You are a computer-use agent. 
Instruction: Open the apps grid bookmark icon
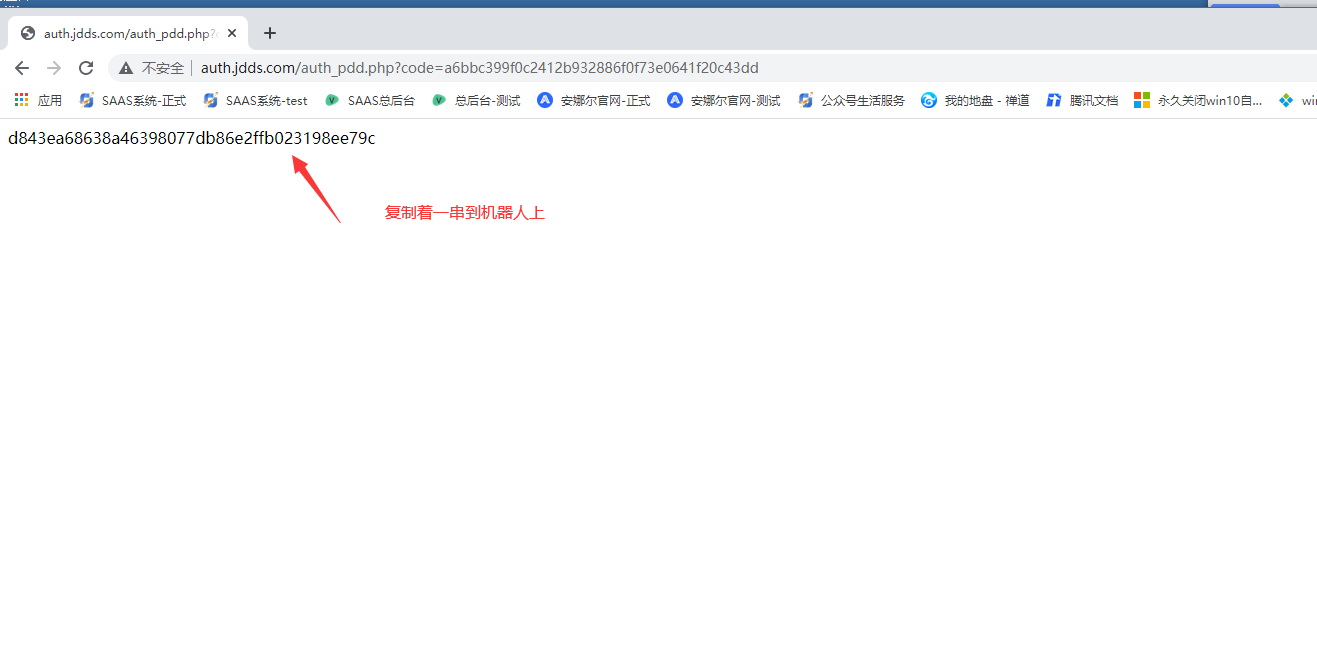click(x=22, y=100)
